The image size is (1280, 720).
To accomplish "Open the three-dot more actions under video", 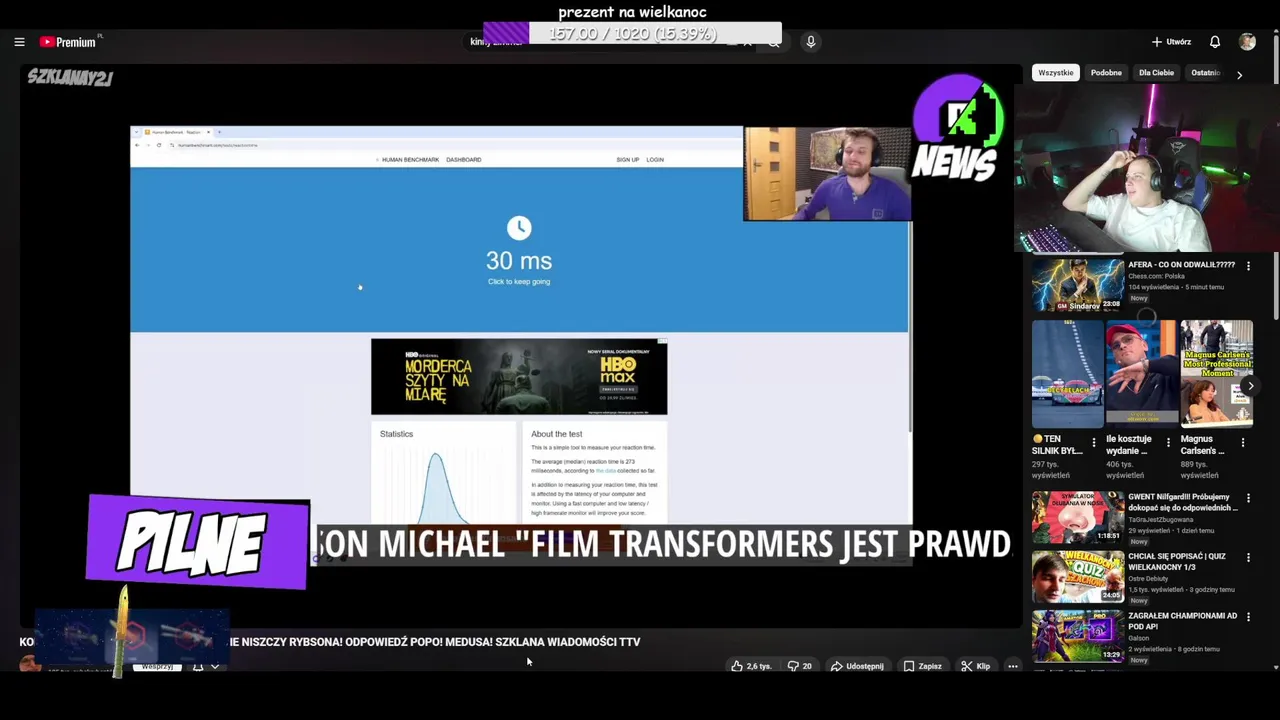I will point(1013,666).
